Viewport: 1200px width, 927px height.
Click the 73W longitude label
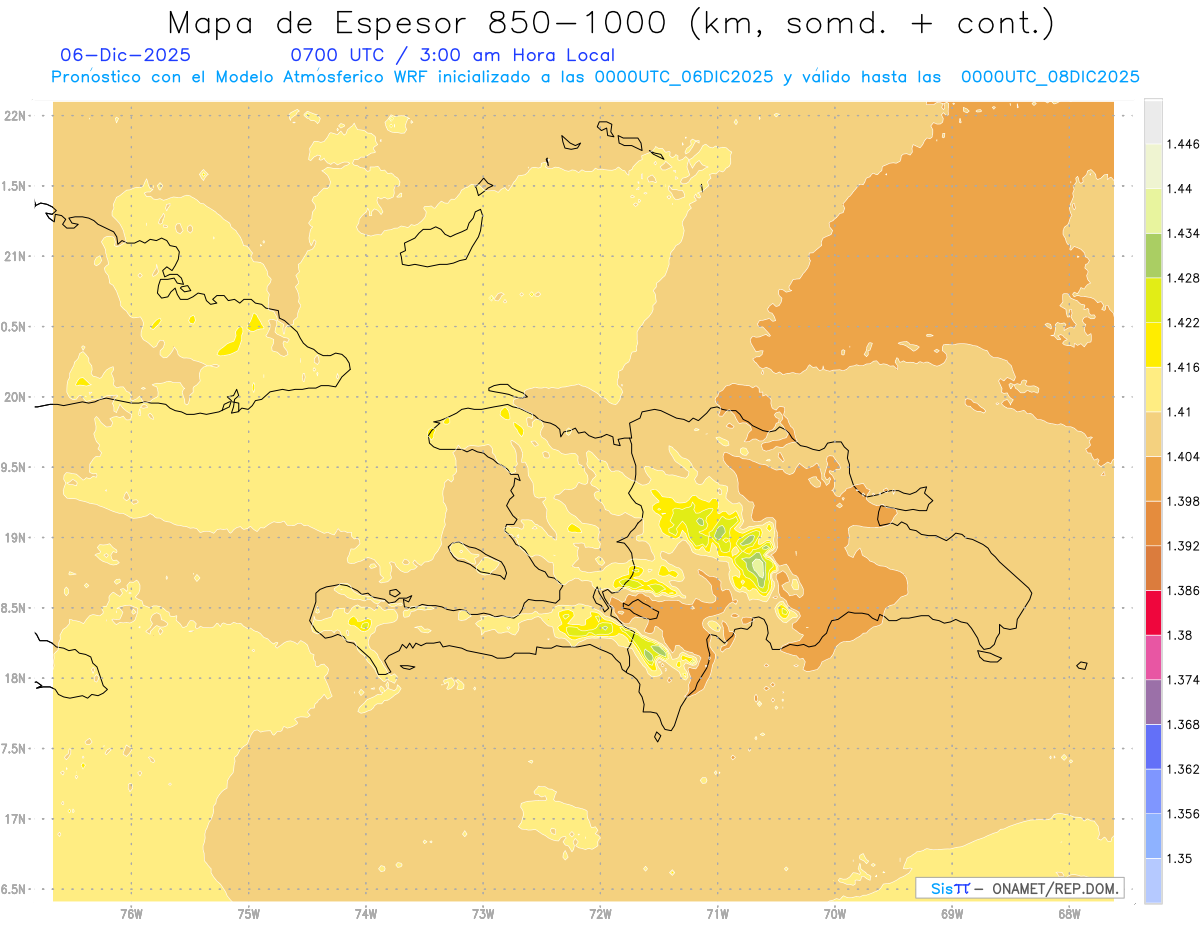coord(483,914)
